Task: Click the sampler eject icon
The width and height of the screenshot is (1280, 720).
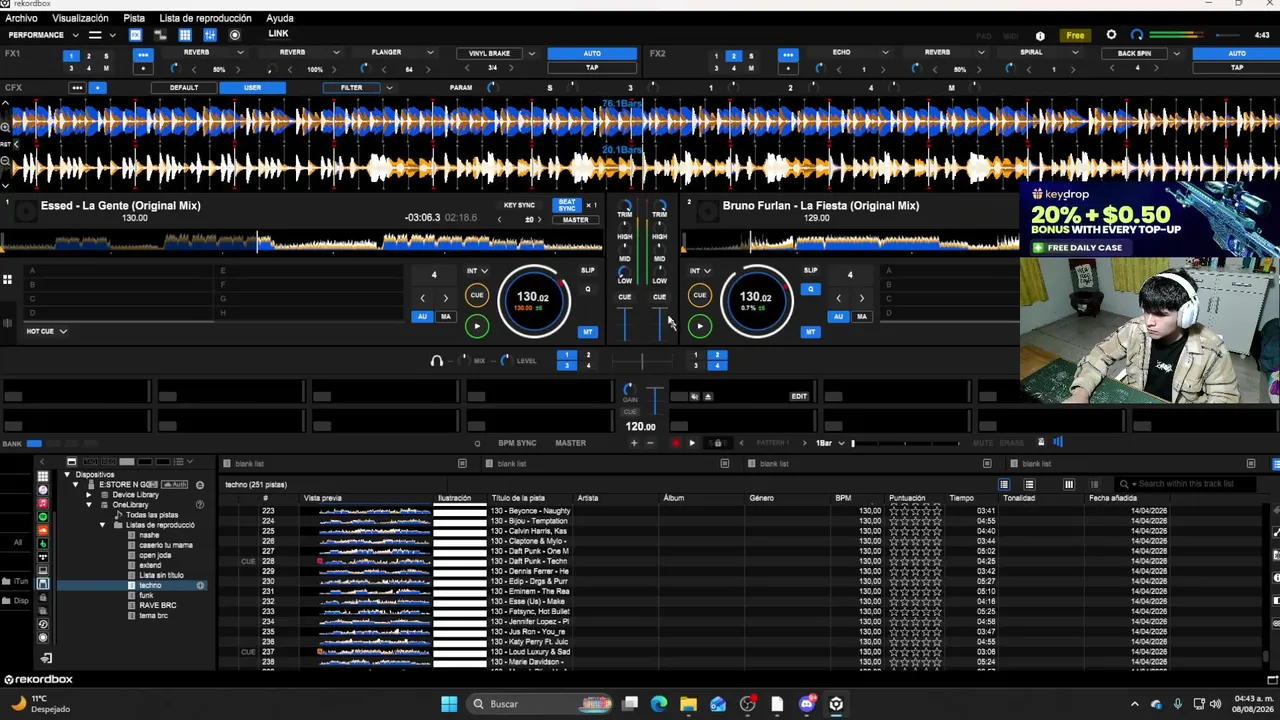Action: coord(708,396)
